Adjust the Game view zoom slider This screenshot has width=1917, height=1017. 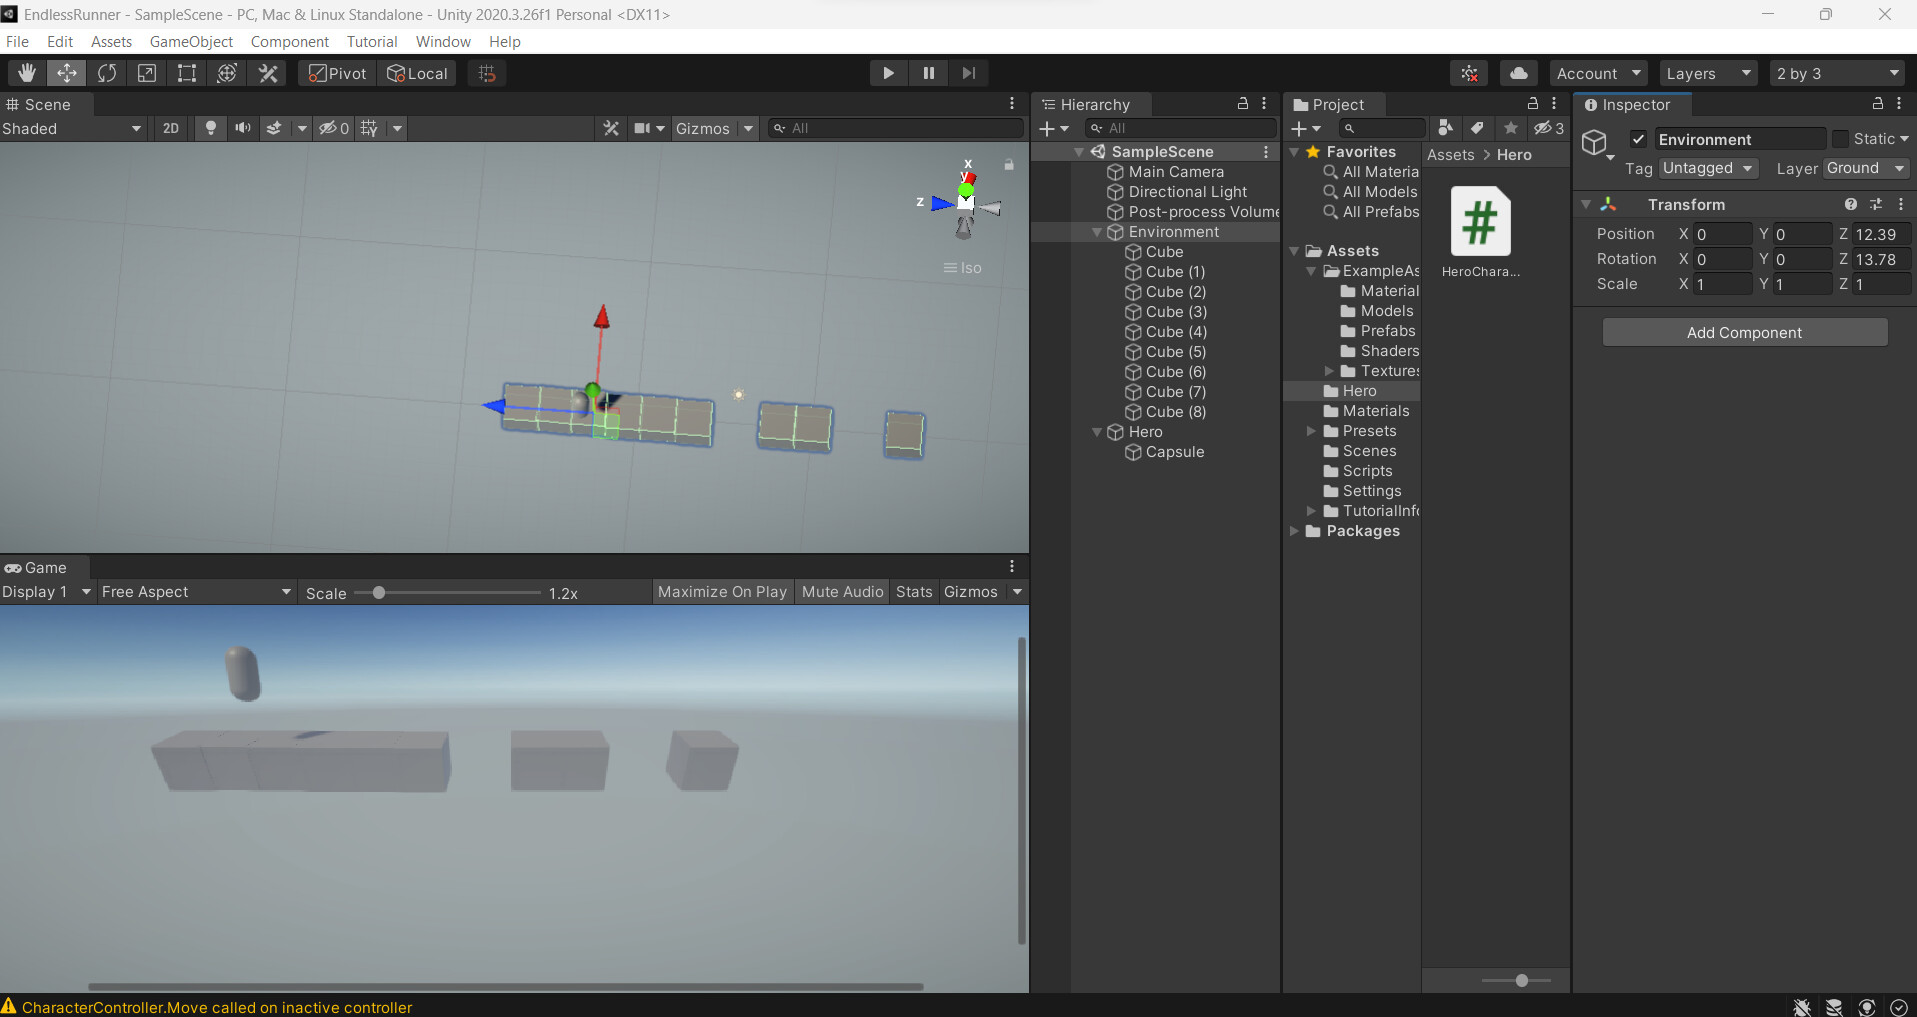[379, 592]
